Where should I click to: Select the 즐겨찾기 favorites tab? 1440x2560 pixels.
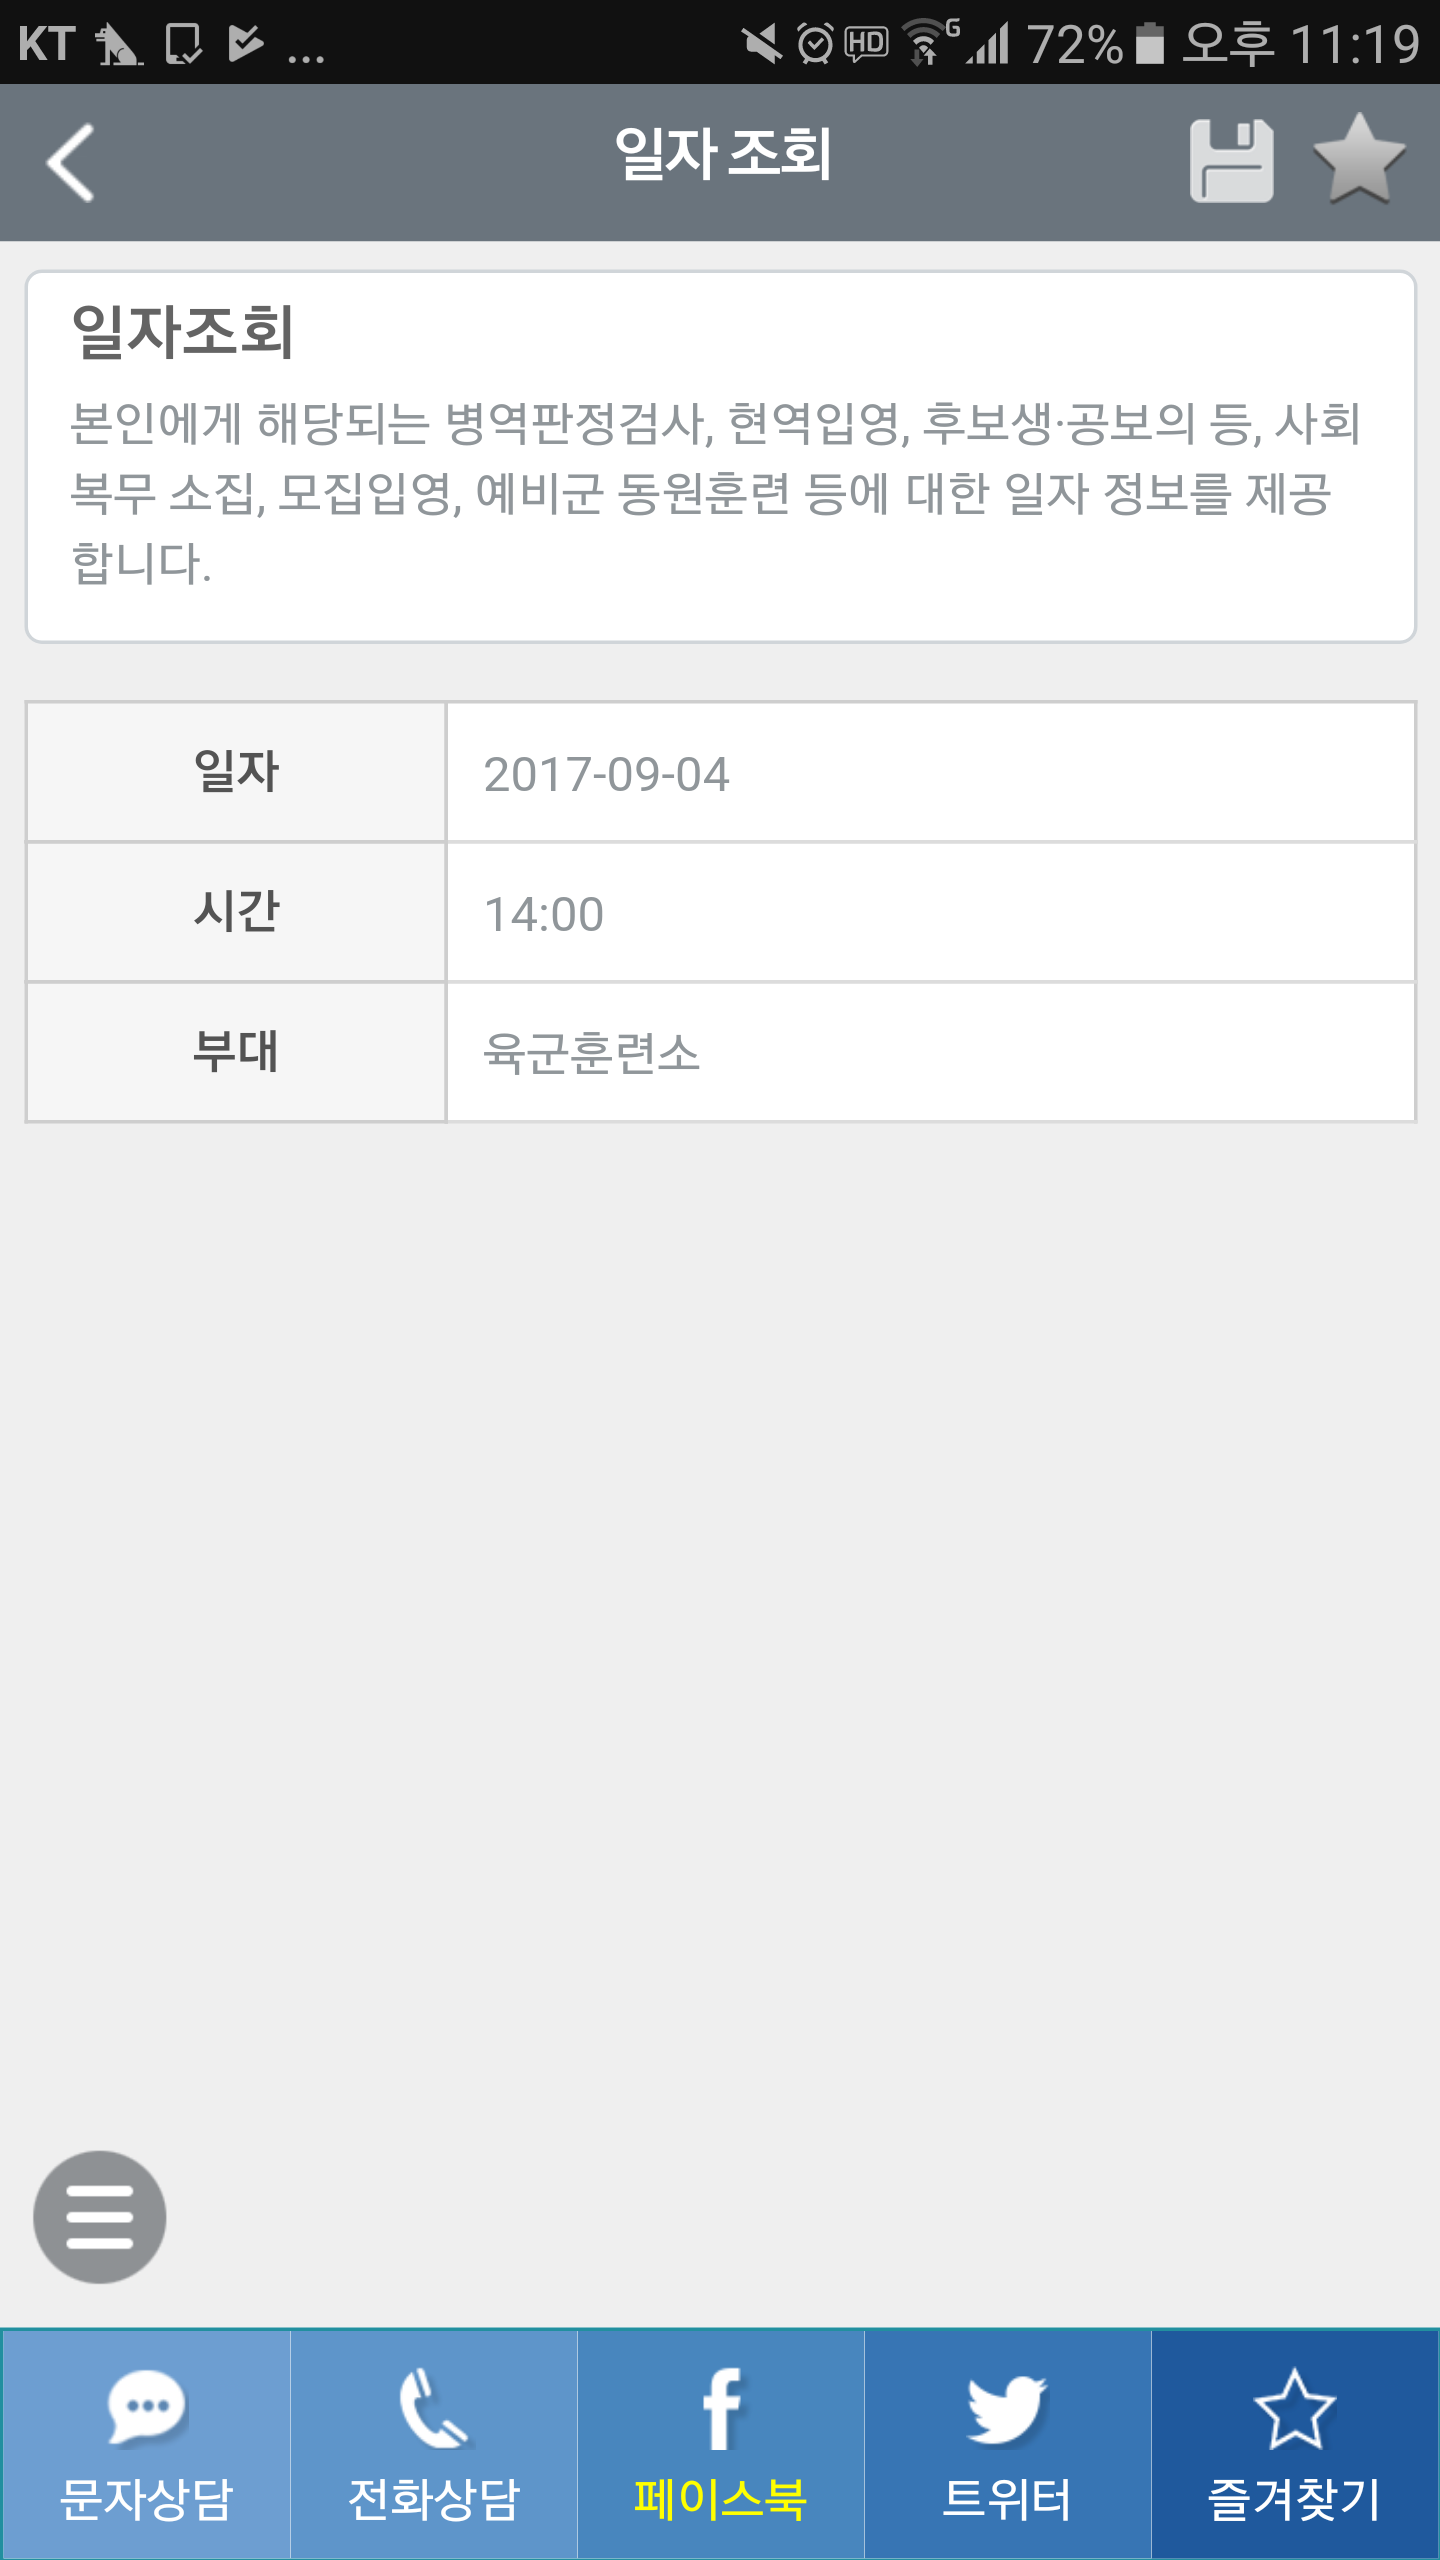click(1295, 2444)
